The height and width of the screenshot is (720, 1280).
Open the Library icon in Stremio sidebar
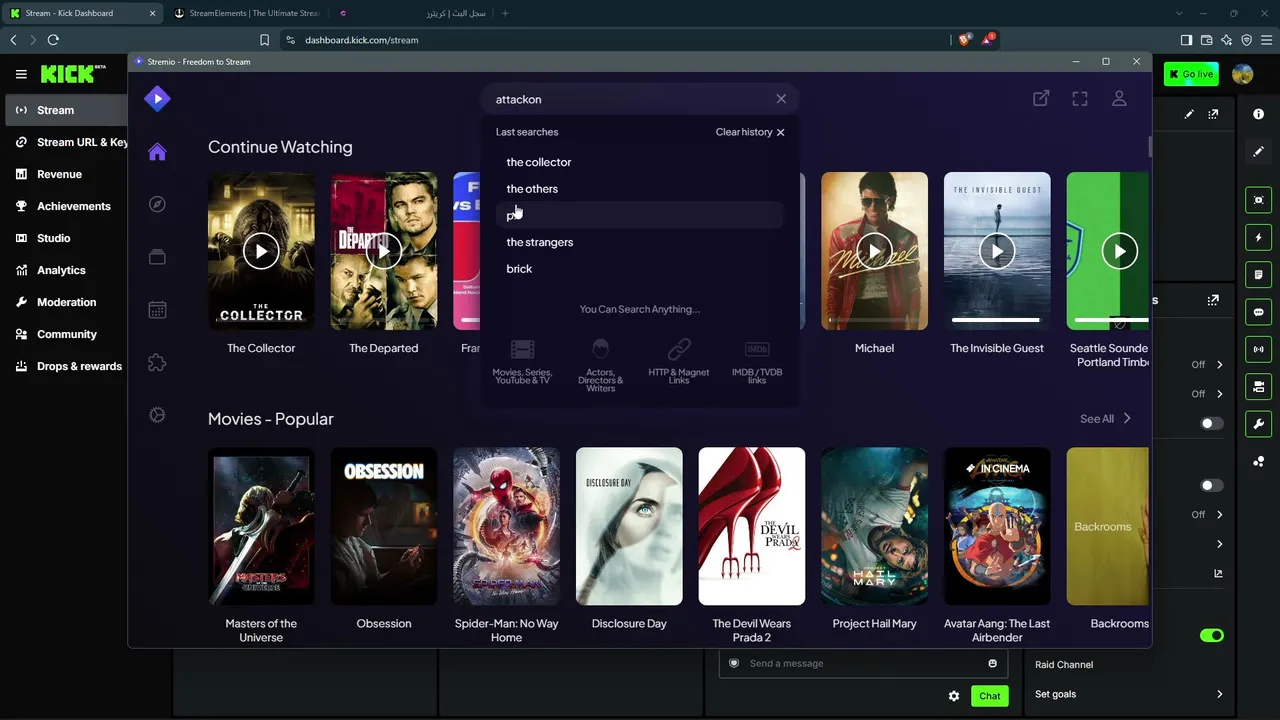pyautogui.click(x=157, y=257)
